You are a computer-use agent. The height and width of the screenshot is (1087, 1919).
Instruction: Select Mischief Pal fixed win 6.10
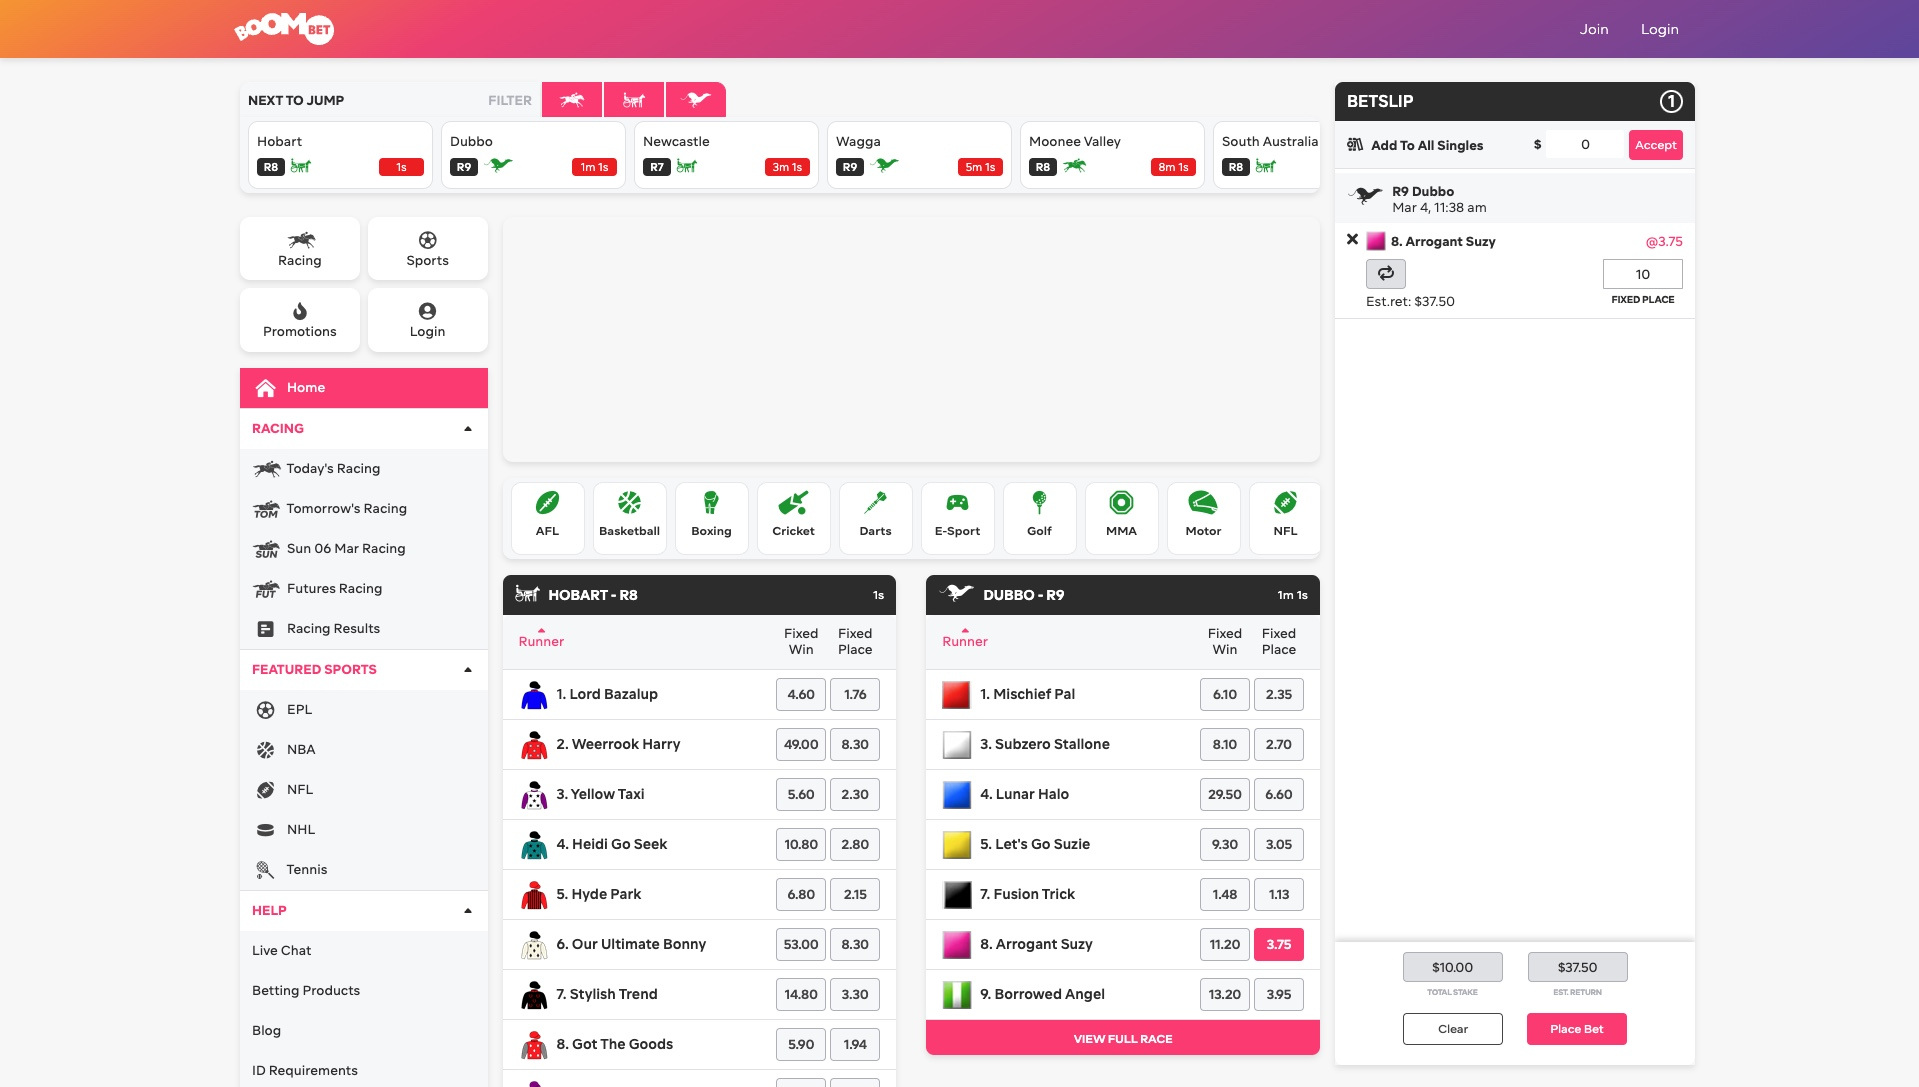pos(1225,694)
